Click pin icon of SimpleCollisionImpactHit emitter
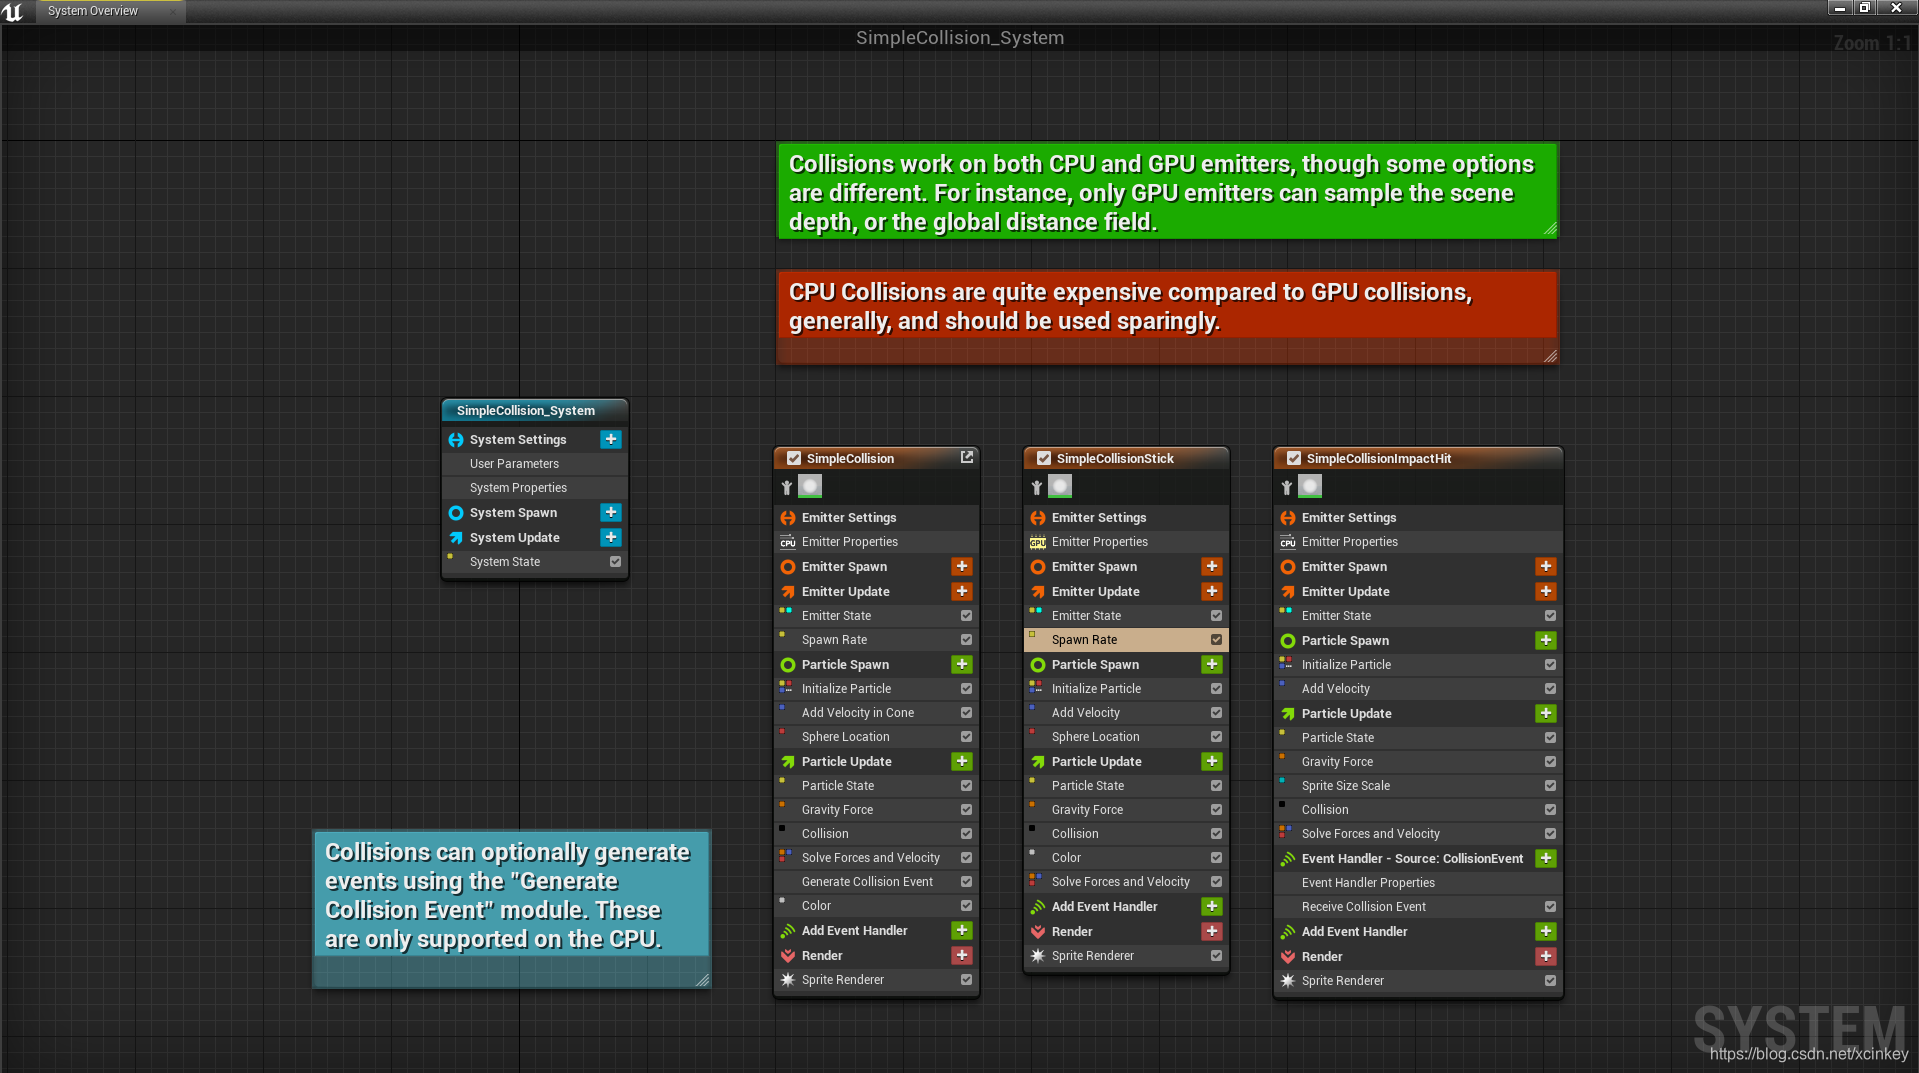1919x1073 pixels. (1287, 487)
